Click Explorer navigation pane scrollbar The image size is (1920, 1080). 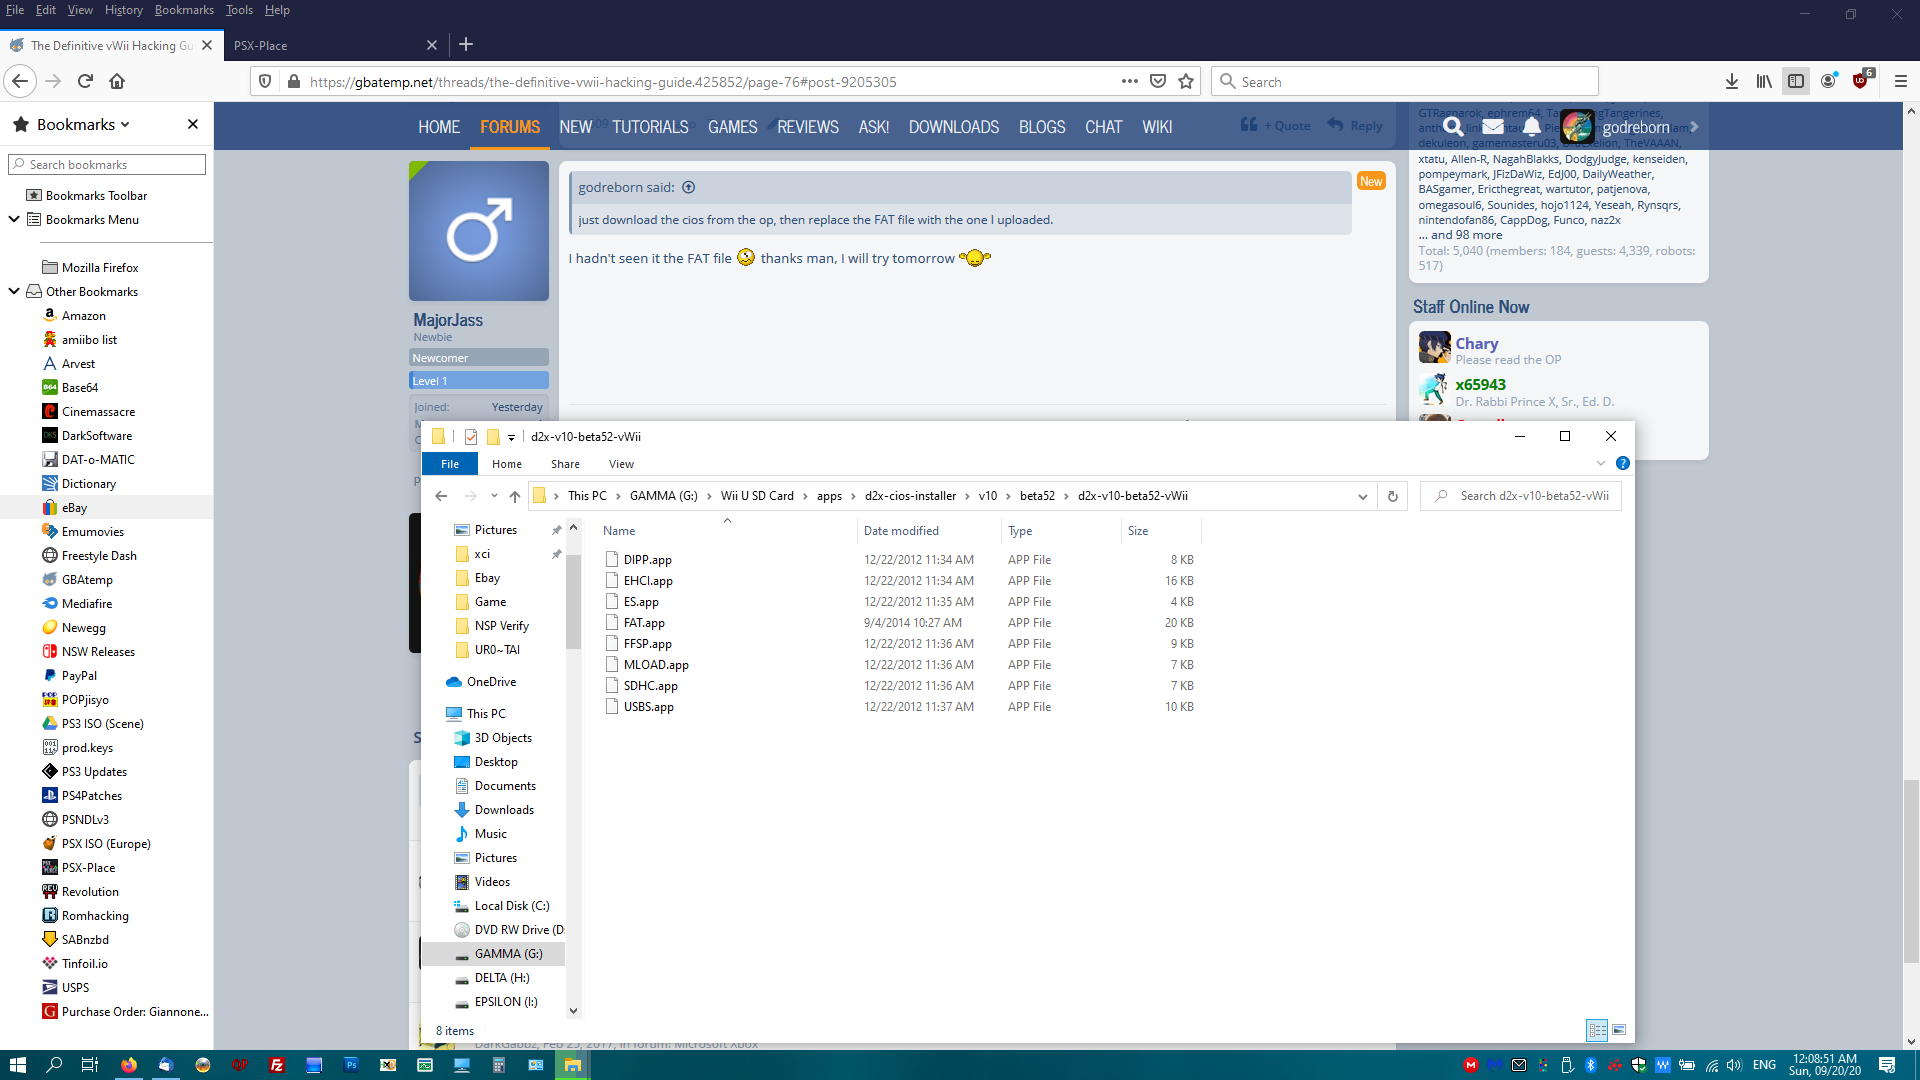tap(574, 600)
